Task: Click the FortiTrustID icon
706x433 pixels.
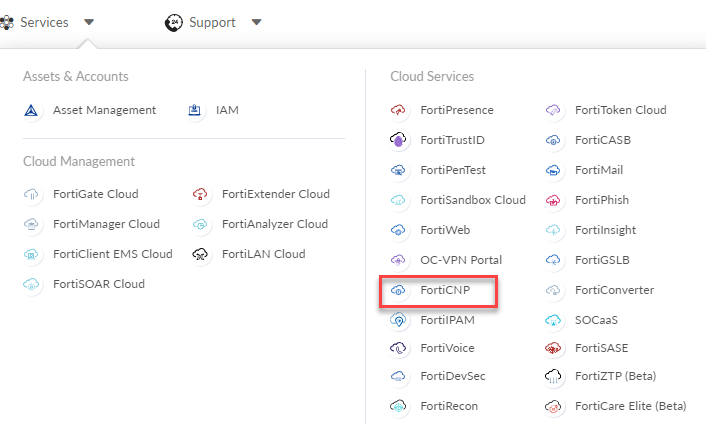Action: click(x=398, y=140)
